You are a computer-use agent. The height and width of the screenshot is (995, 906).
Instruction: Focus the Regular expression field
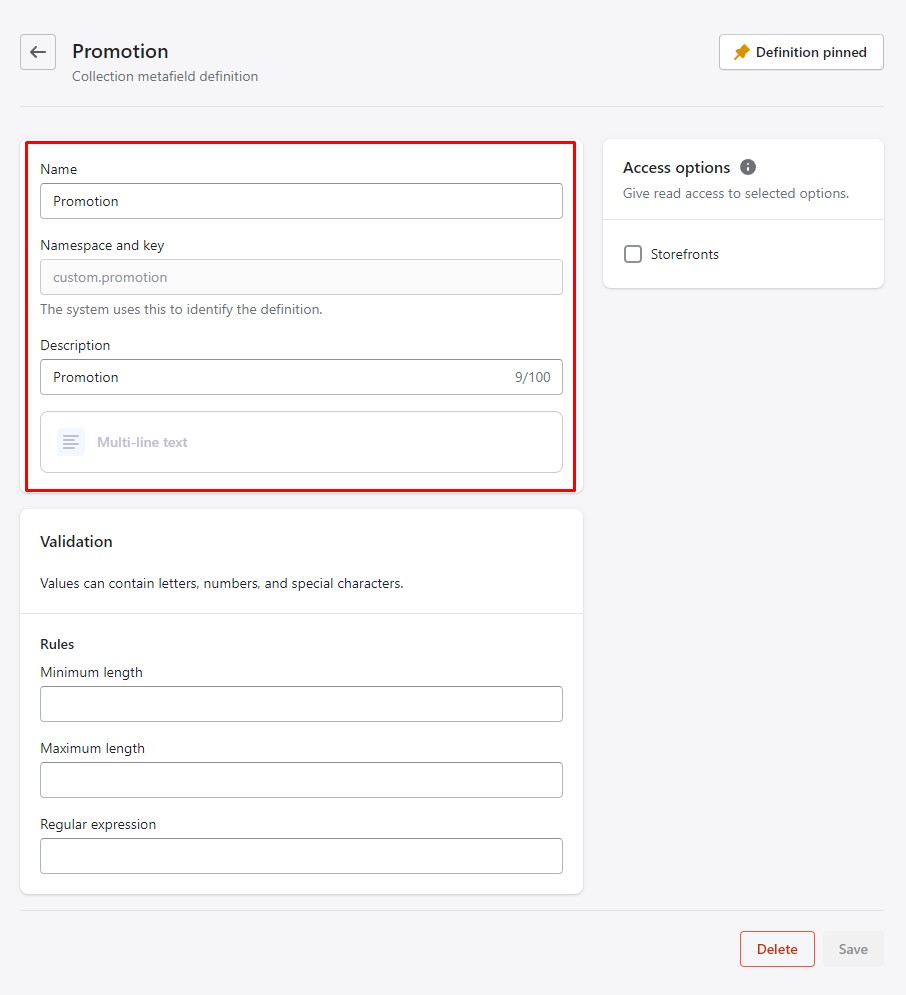[301, 856]
